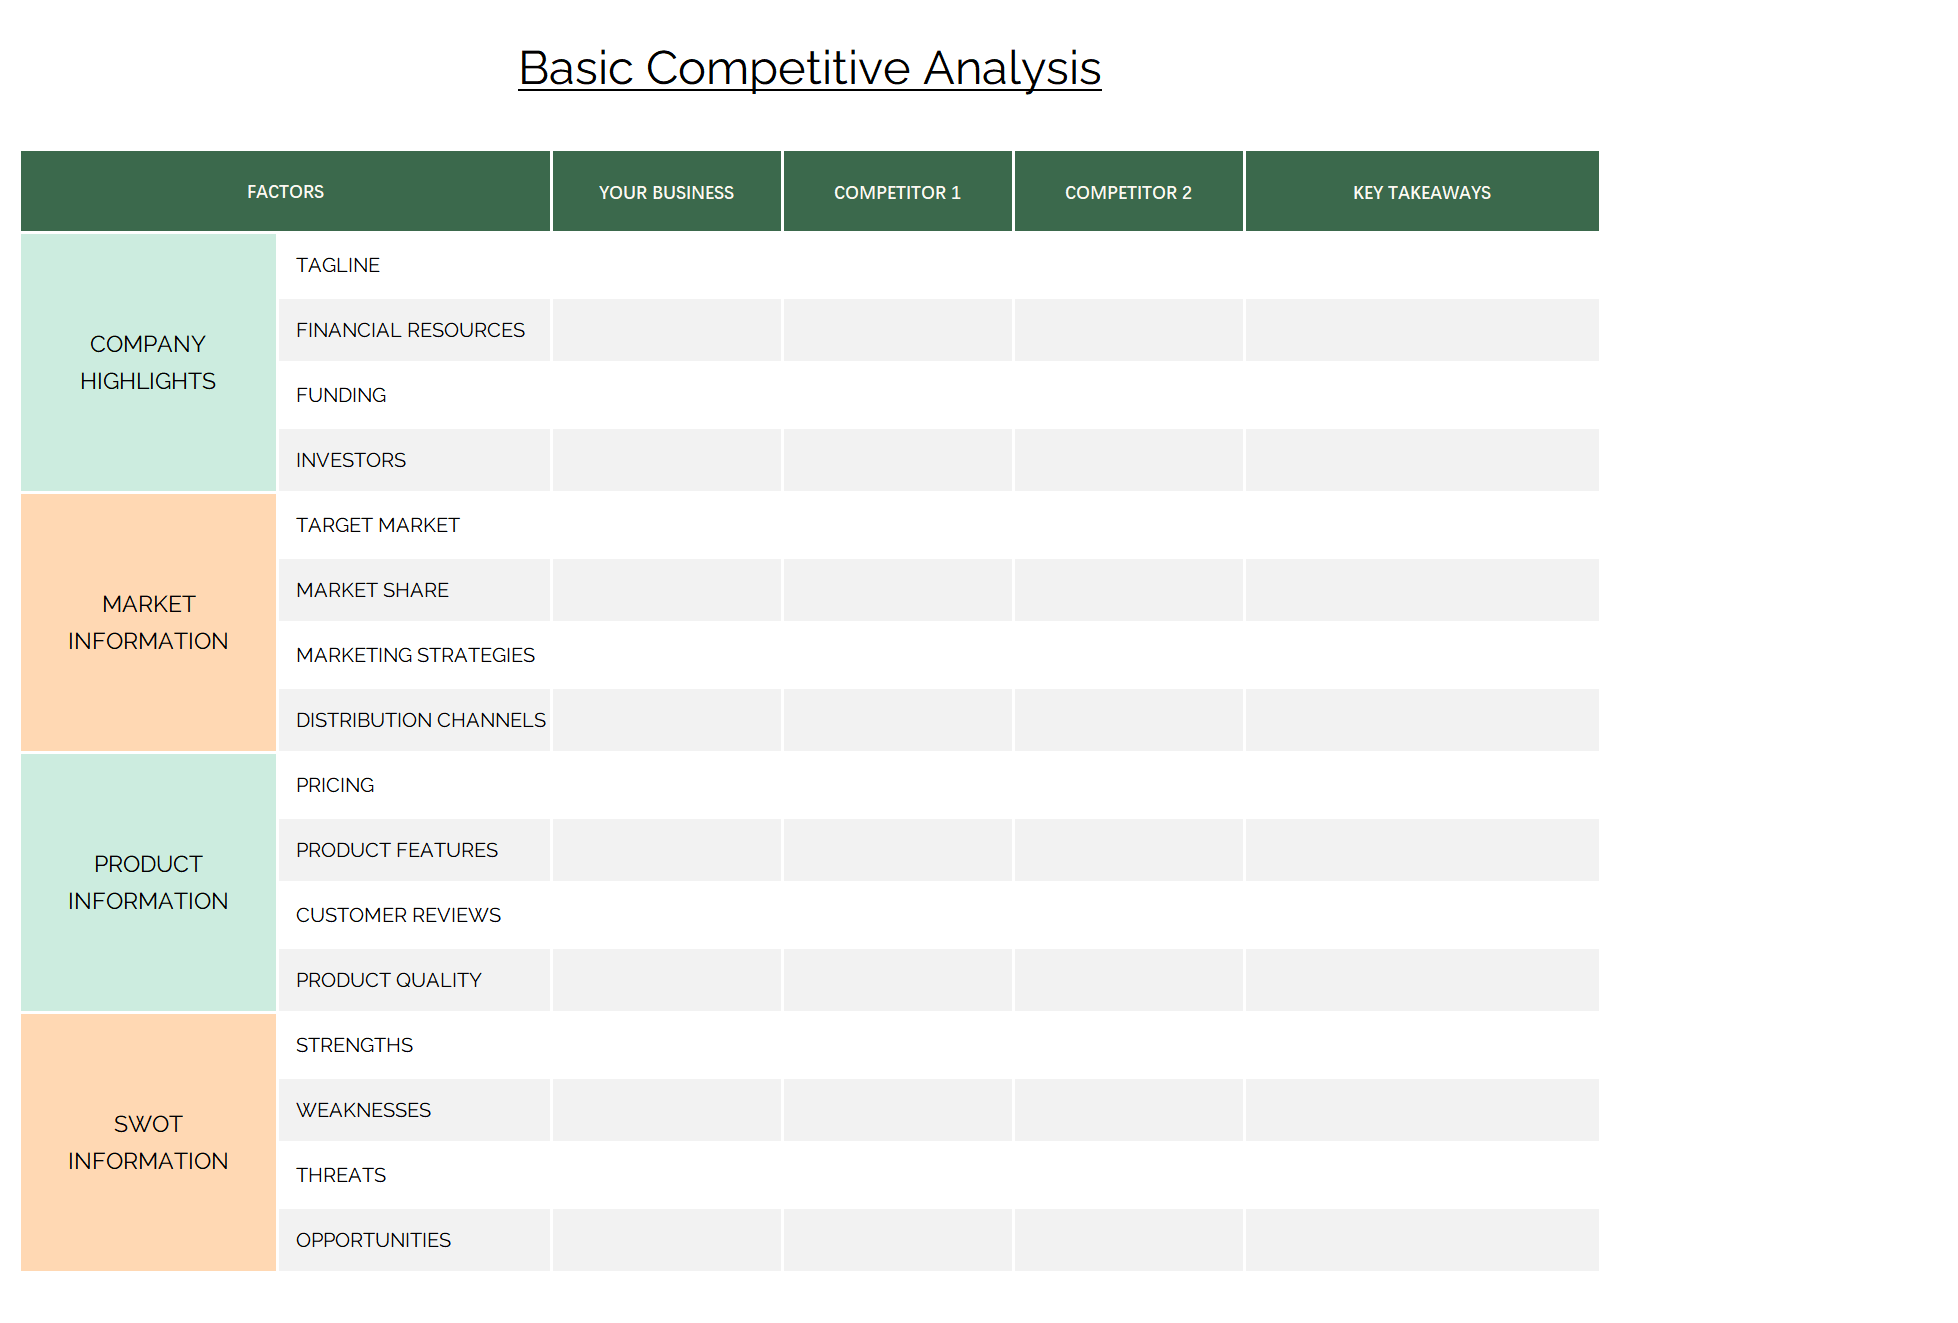
Task: Click Your Business cell for Financial Resources
Action: click(667, 330)
